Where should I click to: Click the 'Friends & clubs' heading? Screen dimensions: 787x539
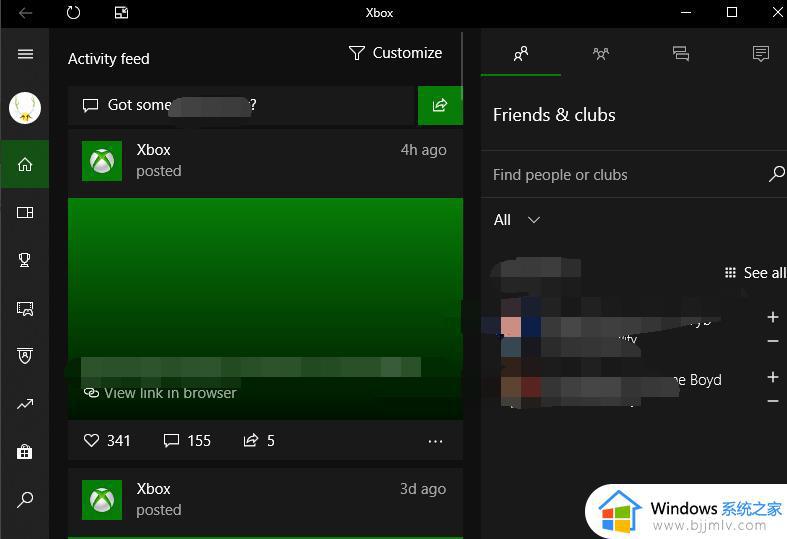click(x=554, y=115)
